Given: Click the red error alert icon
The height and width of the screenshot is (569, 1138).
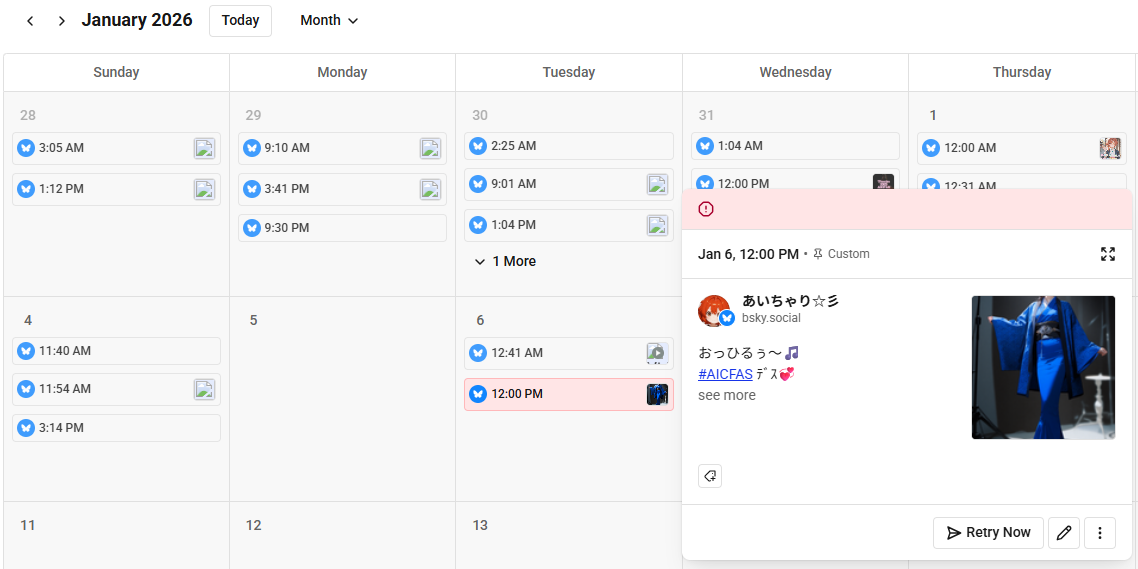Looking at the screenshot, I should [x=706, y=209].
